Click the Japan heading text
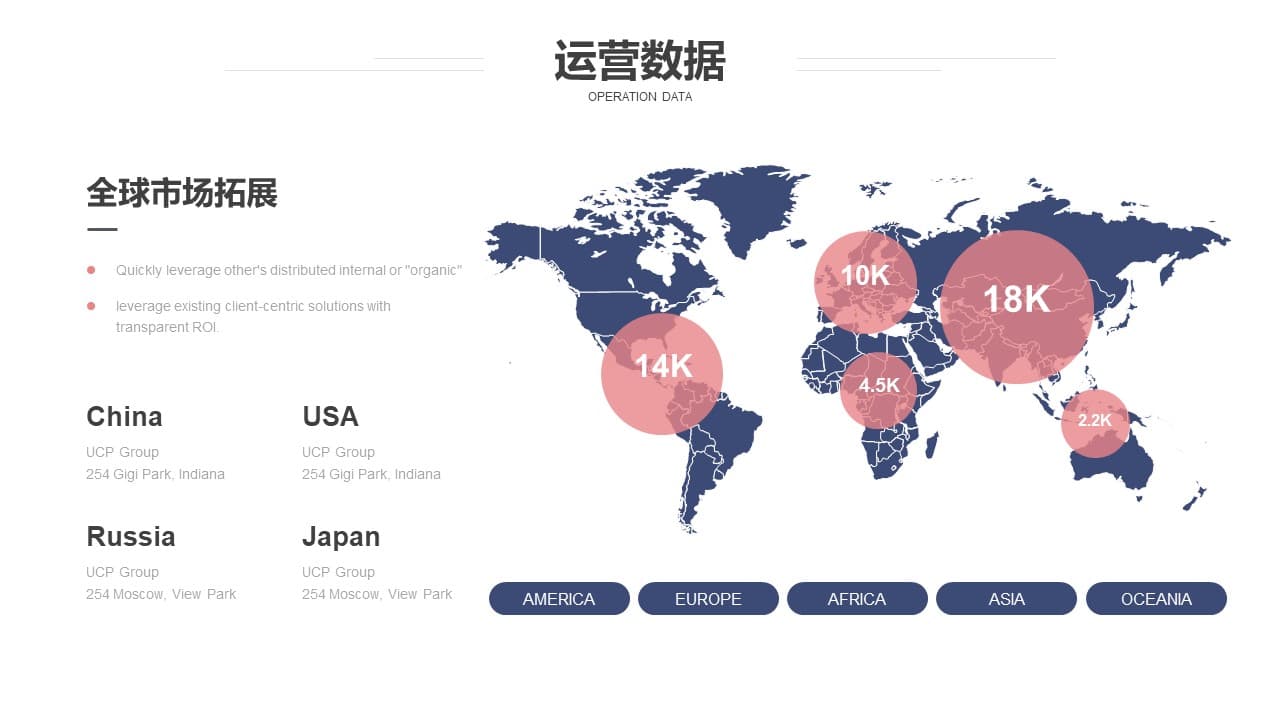The width and height of the screenshot is (1280, 720). (x=341, y=537)
